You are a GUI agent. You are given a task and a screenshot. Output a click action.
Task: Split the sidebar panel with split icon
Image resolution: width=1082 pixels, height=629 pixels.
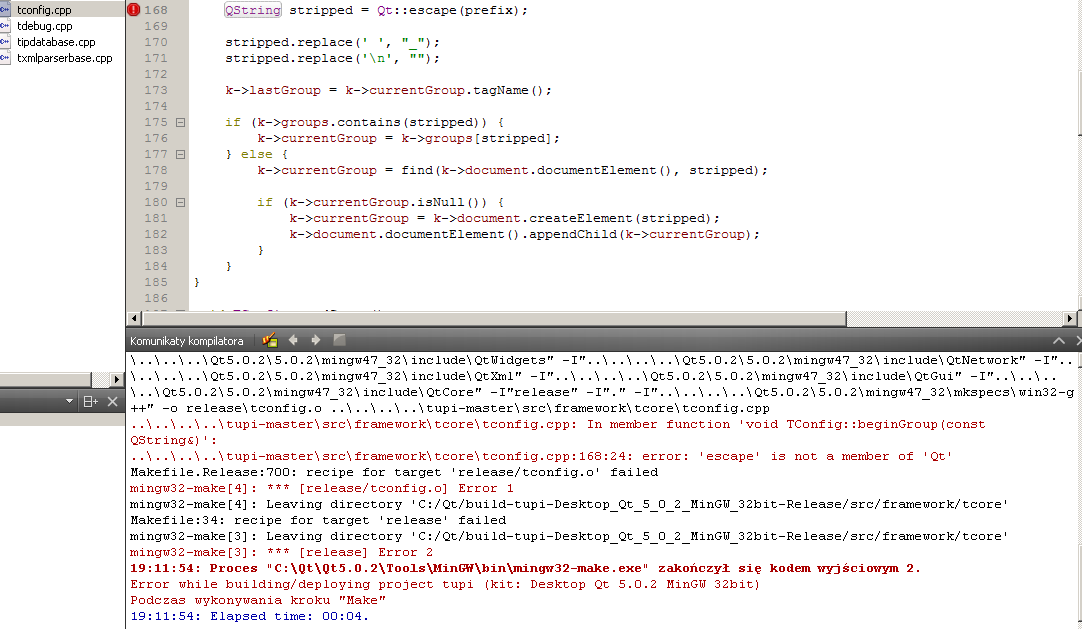[90, 401]
